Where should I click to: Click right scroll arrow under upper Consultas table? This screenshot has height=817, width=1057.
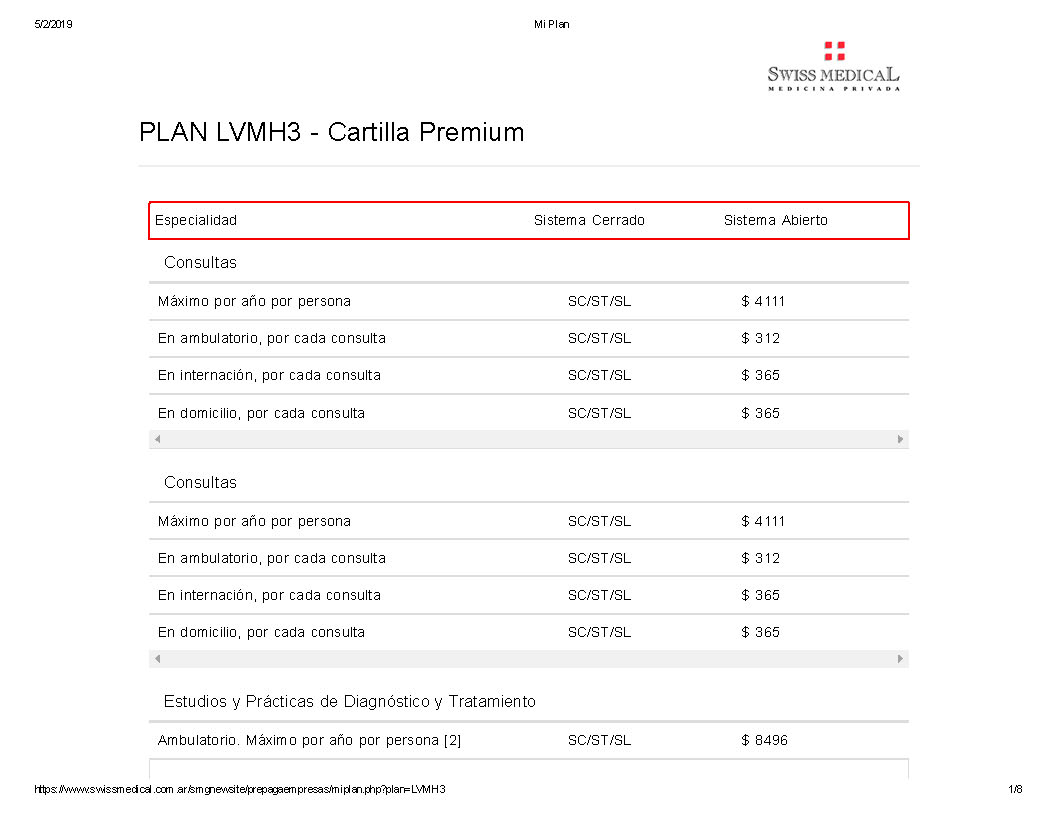(900, 439)
